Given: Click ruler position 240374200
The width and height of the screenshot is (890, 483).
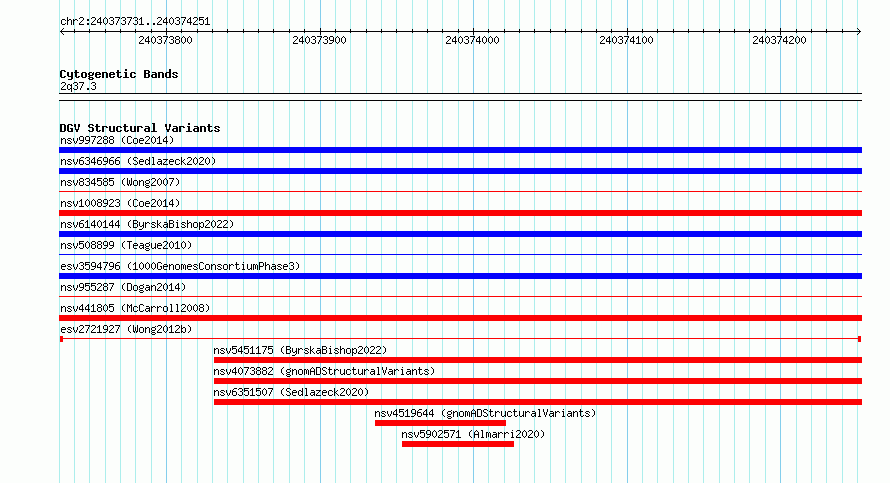Looking at the screenshot, I should pyautogui.click(x=779, y=40).
